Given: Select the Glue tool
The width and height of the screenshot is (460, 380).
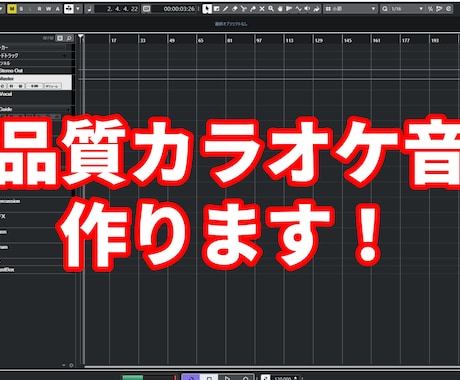Looking at the screenshot, I should pyautogui.click(x=253, y=9).
